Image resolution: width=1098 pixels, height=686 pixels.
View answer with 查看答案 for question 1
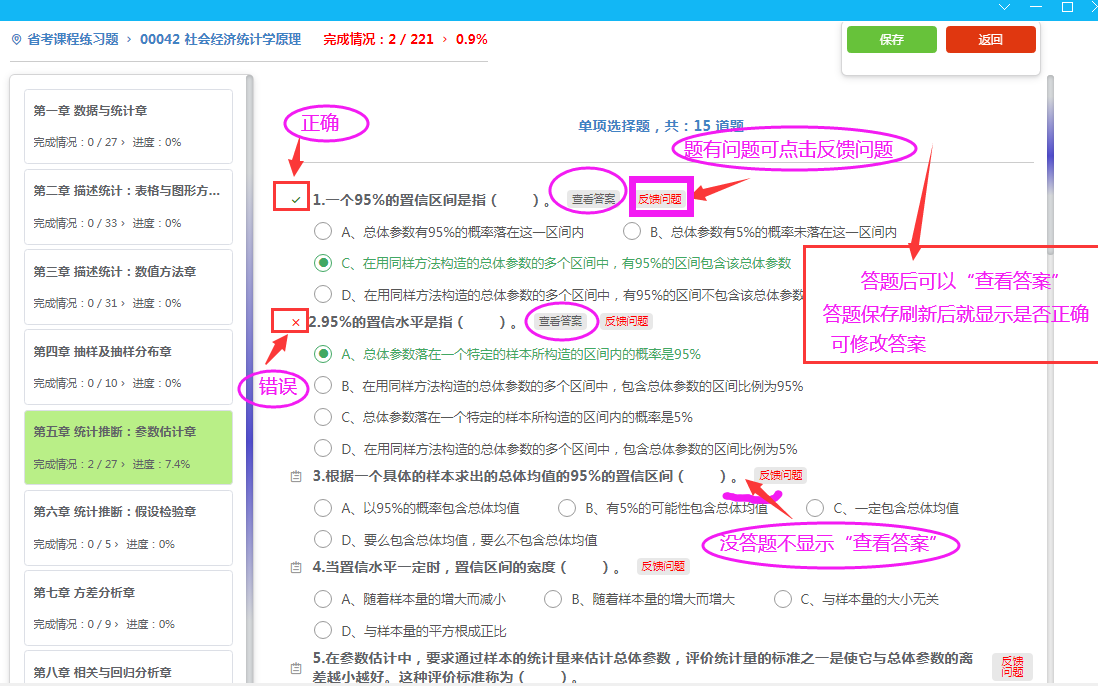point(593,200)
